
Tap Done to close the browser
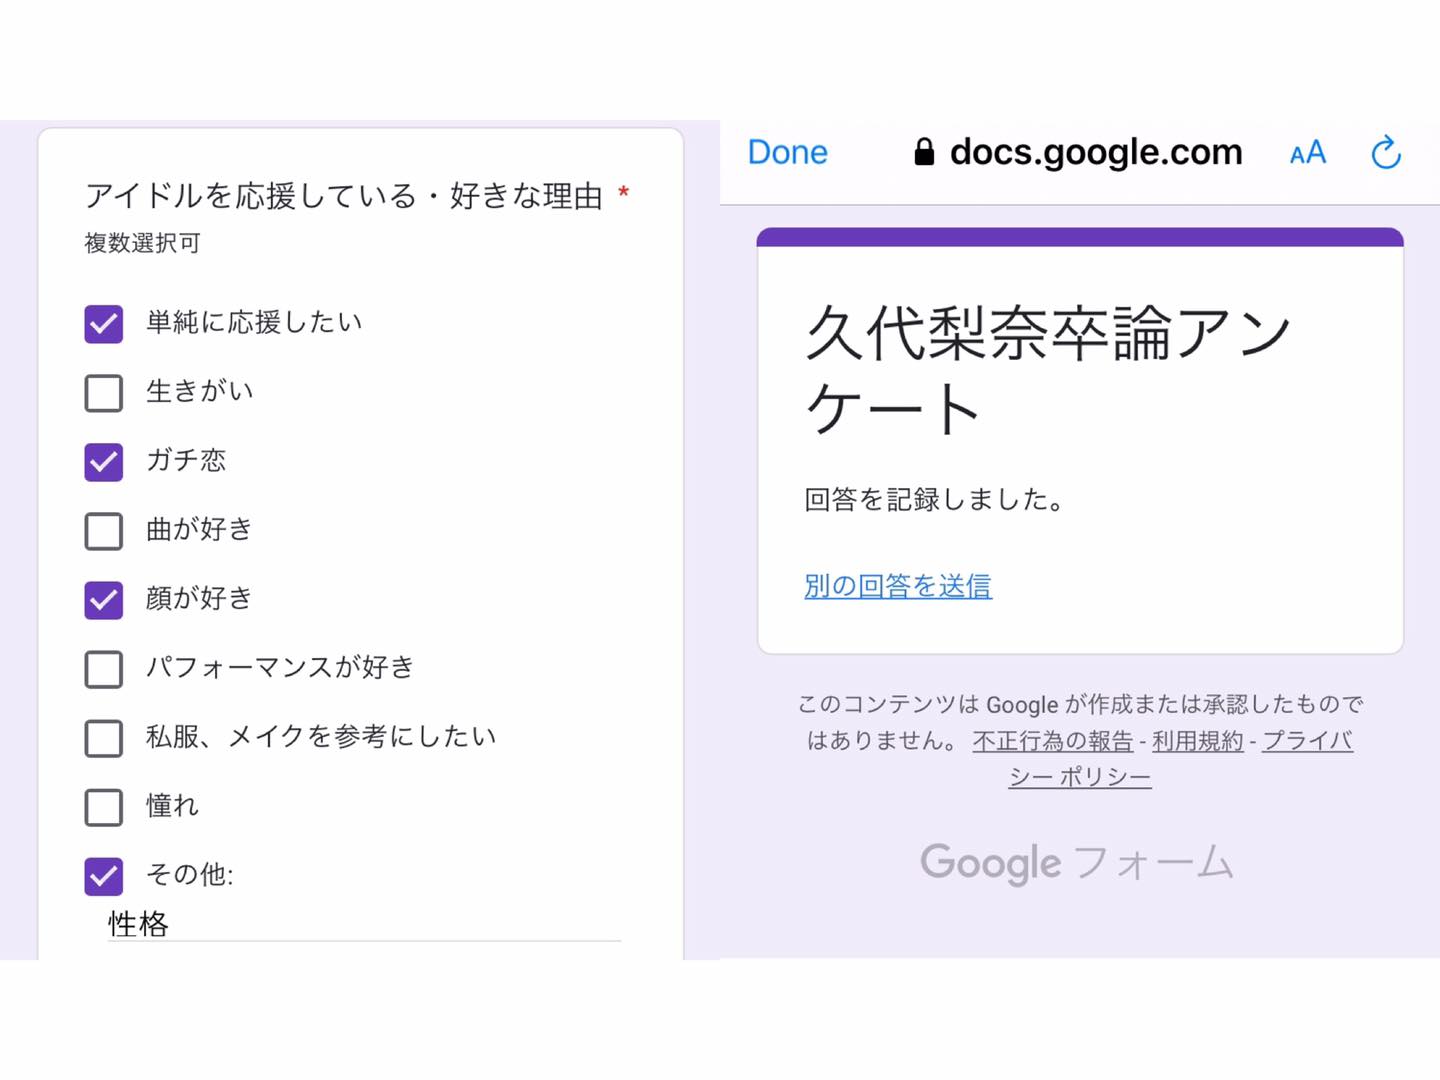click(788, 152)
